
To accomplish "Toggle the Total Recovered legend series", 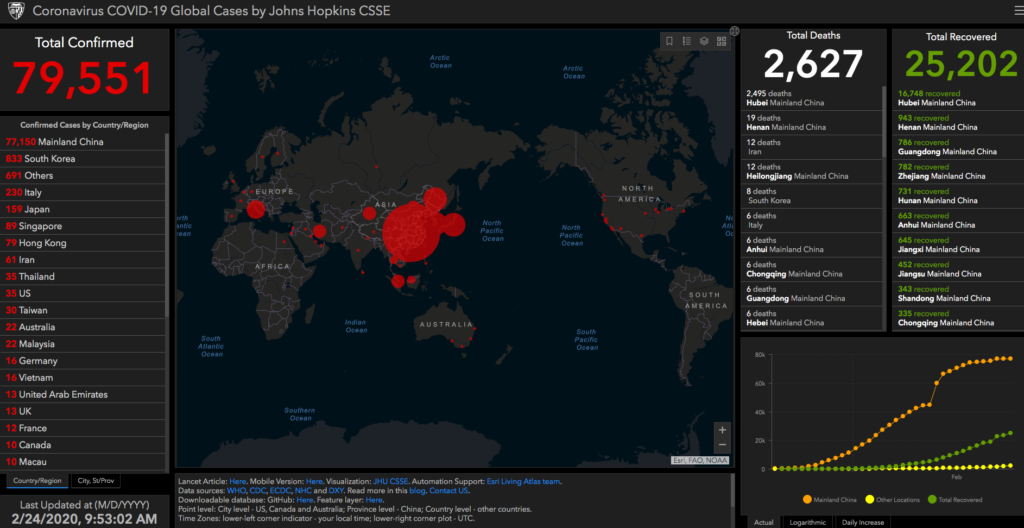I will click(x=954, y=500).
